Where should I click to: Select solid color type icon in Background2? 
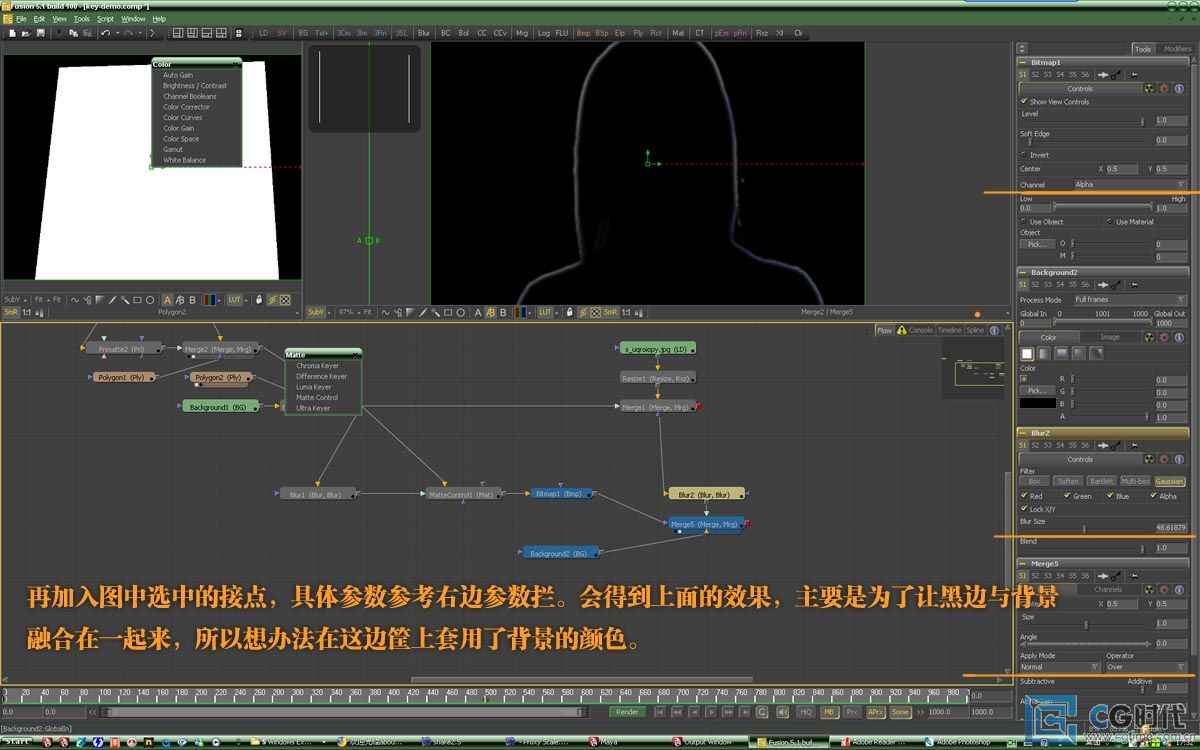pyautogui.click(x=1026, y=353)
